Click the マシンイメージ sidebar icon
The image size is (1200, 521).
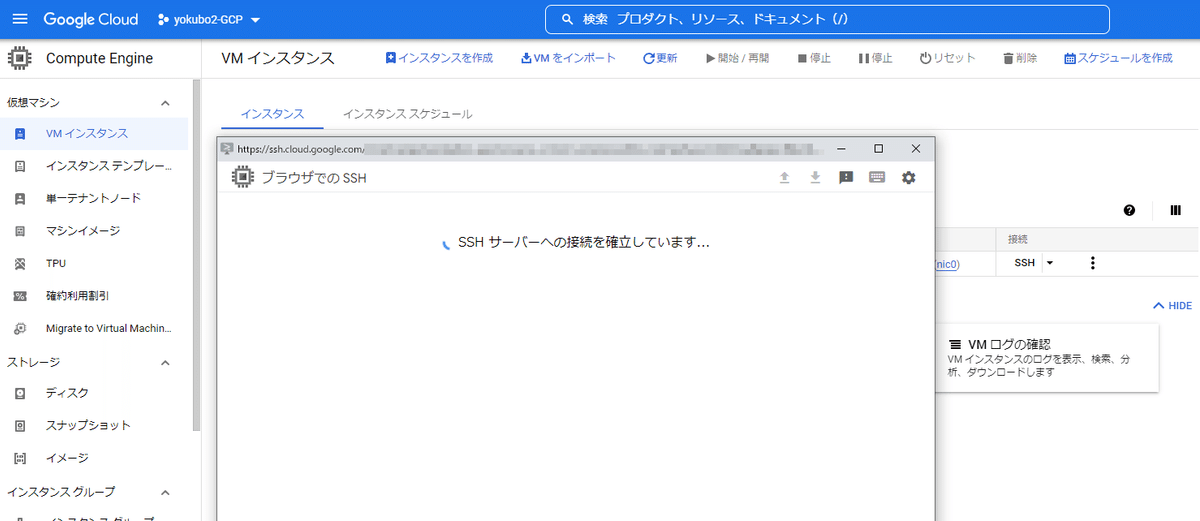coord(20,231)
